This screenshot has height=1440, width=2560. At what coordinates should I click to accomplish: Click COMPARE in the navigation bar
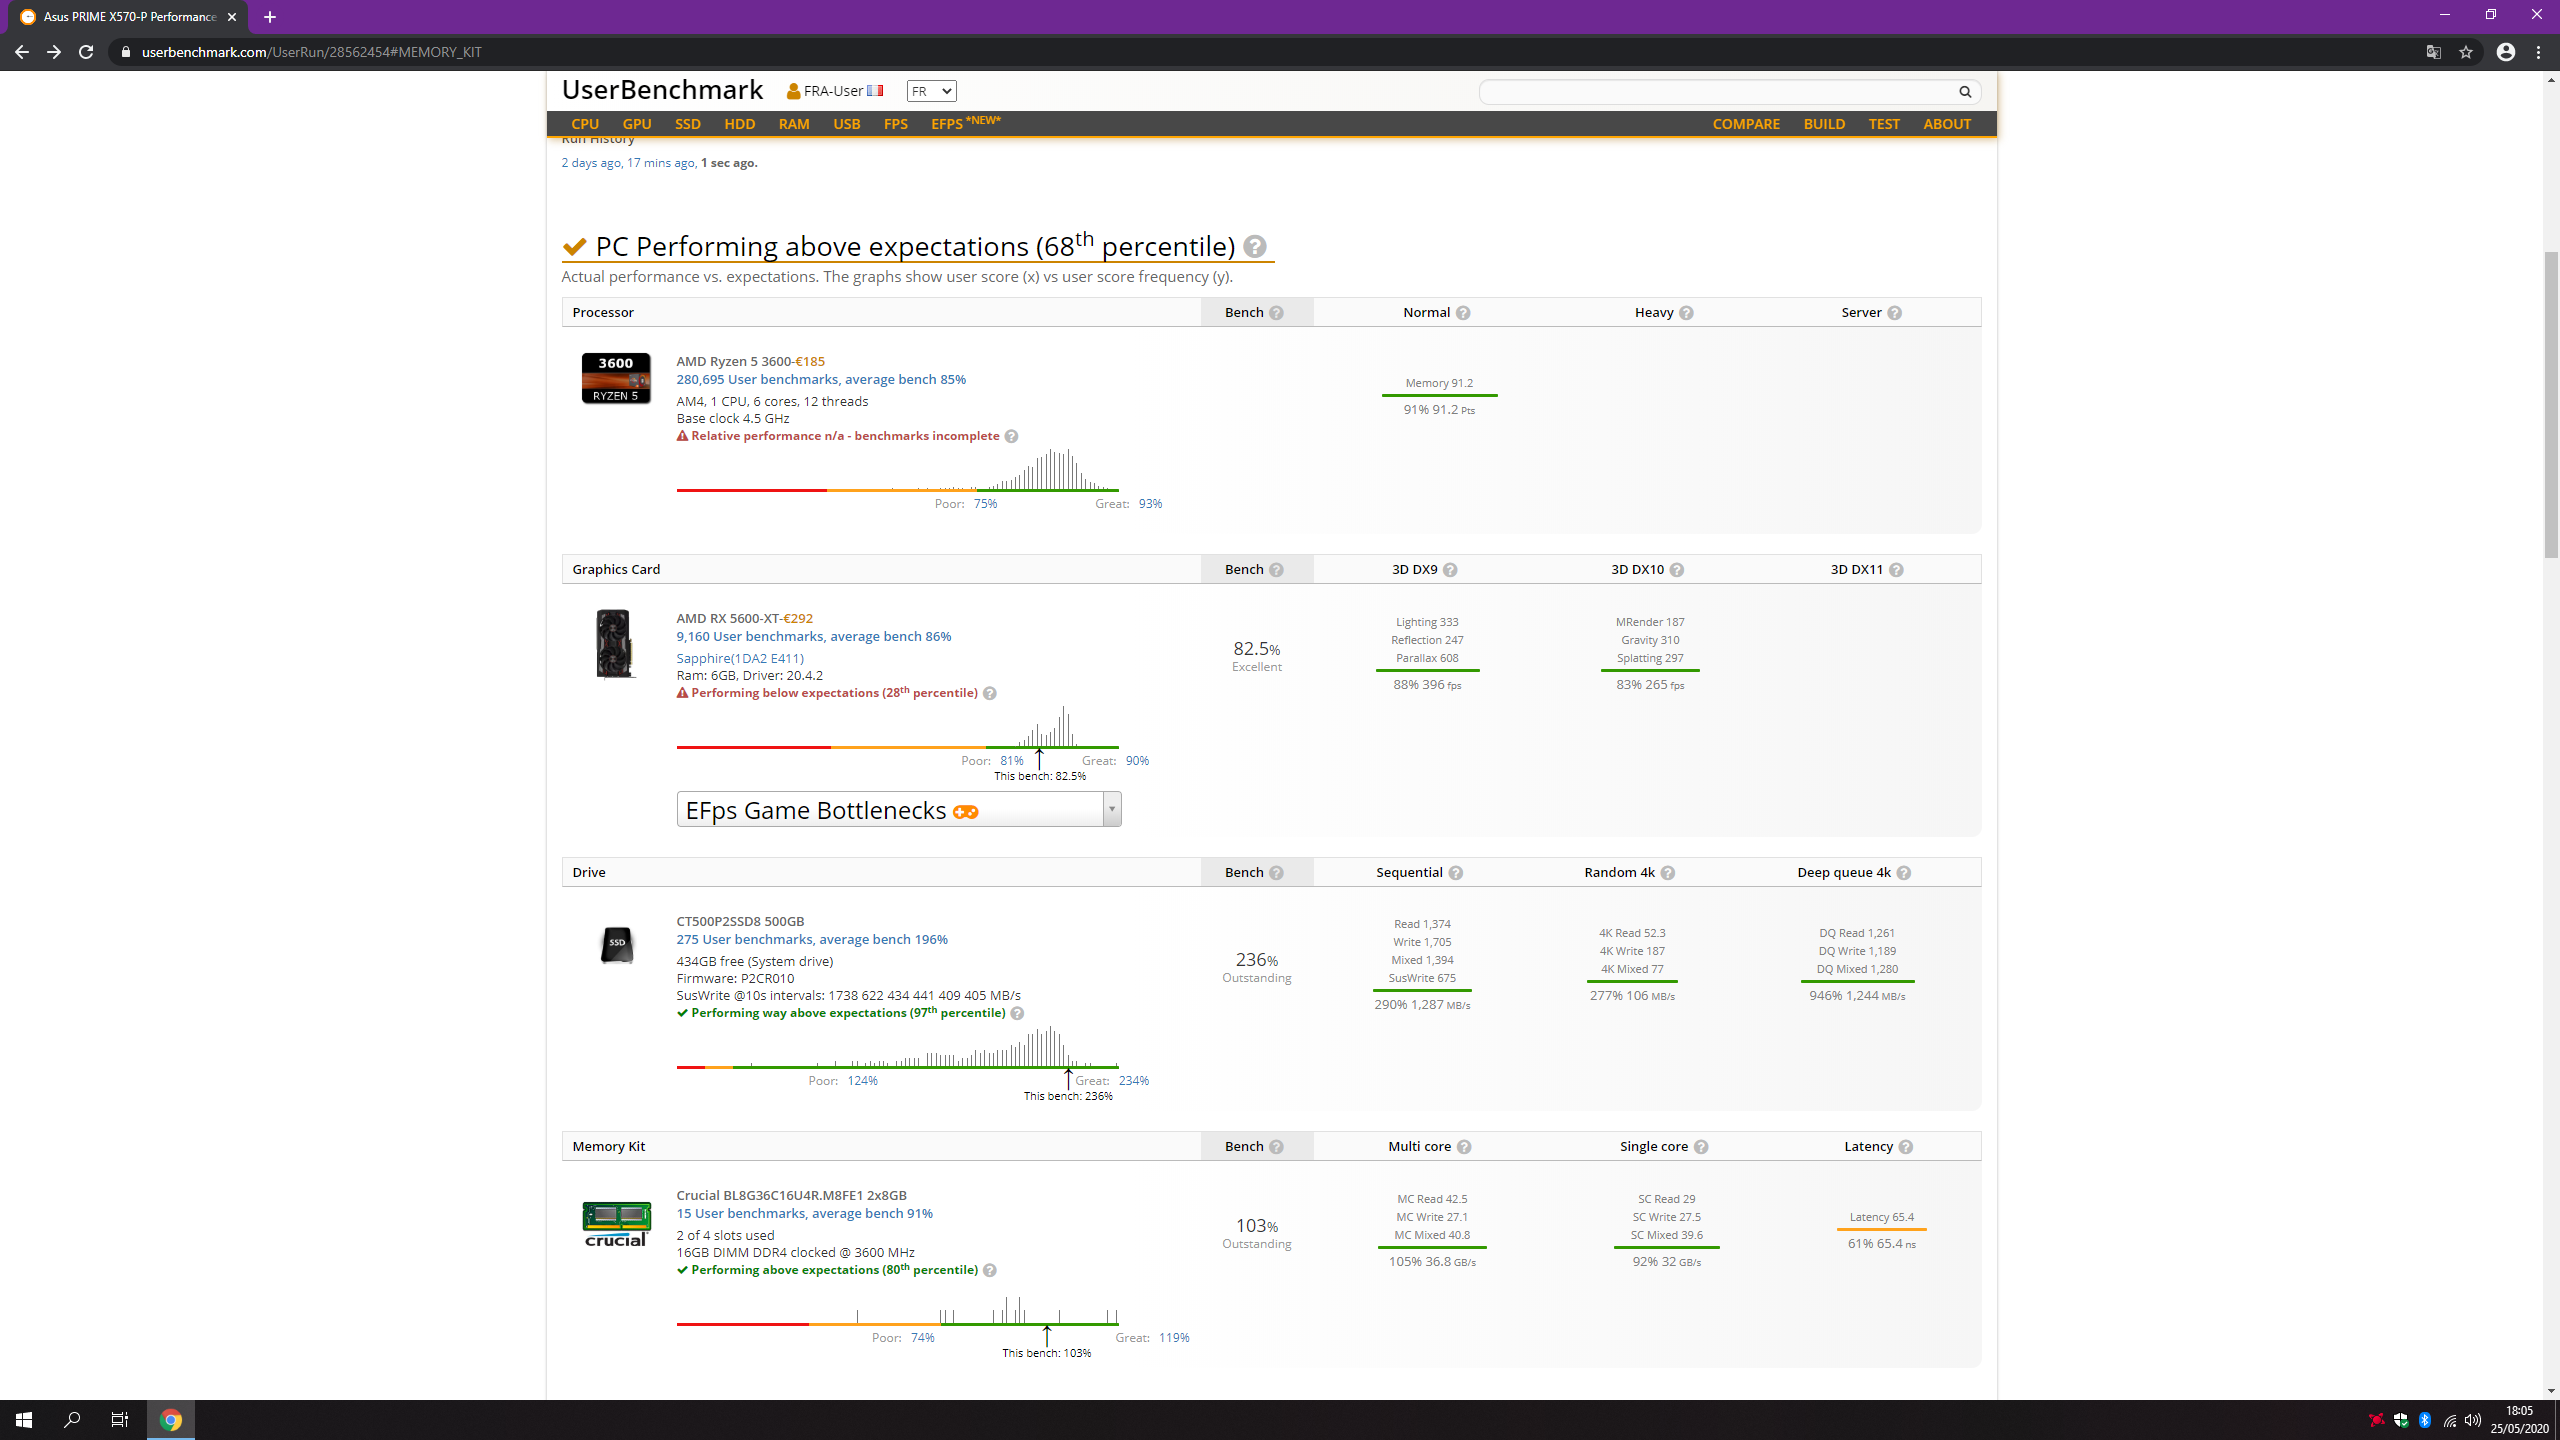[x=1746, y=124]
